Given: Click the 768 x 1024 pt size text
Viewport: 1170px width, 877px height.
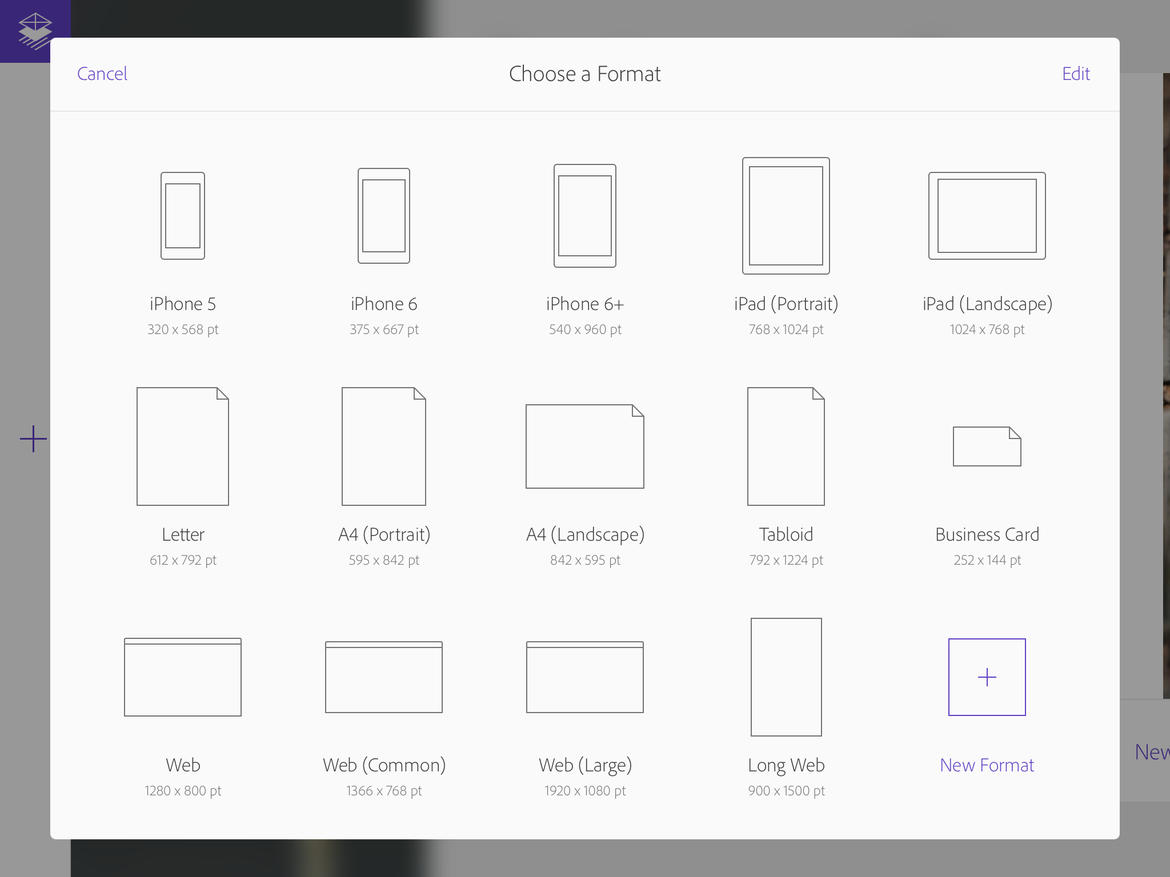Looking at the screenshot, I should (x=786, y=329).
